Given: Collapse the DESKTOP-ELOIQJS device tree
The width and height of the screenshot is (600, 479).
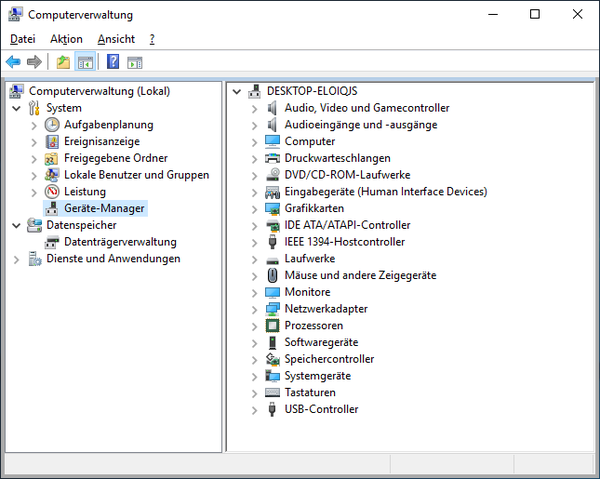Looking at the screenshot, I should click(x=237, y=92).
